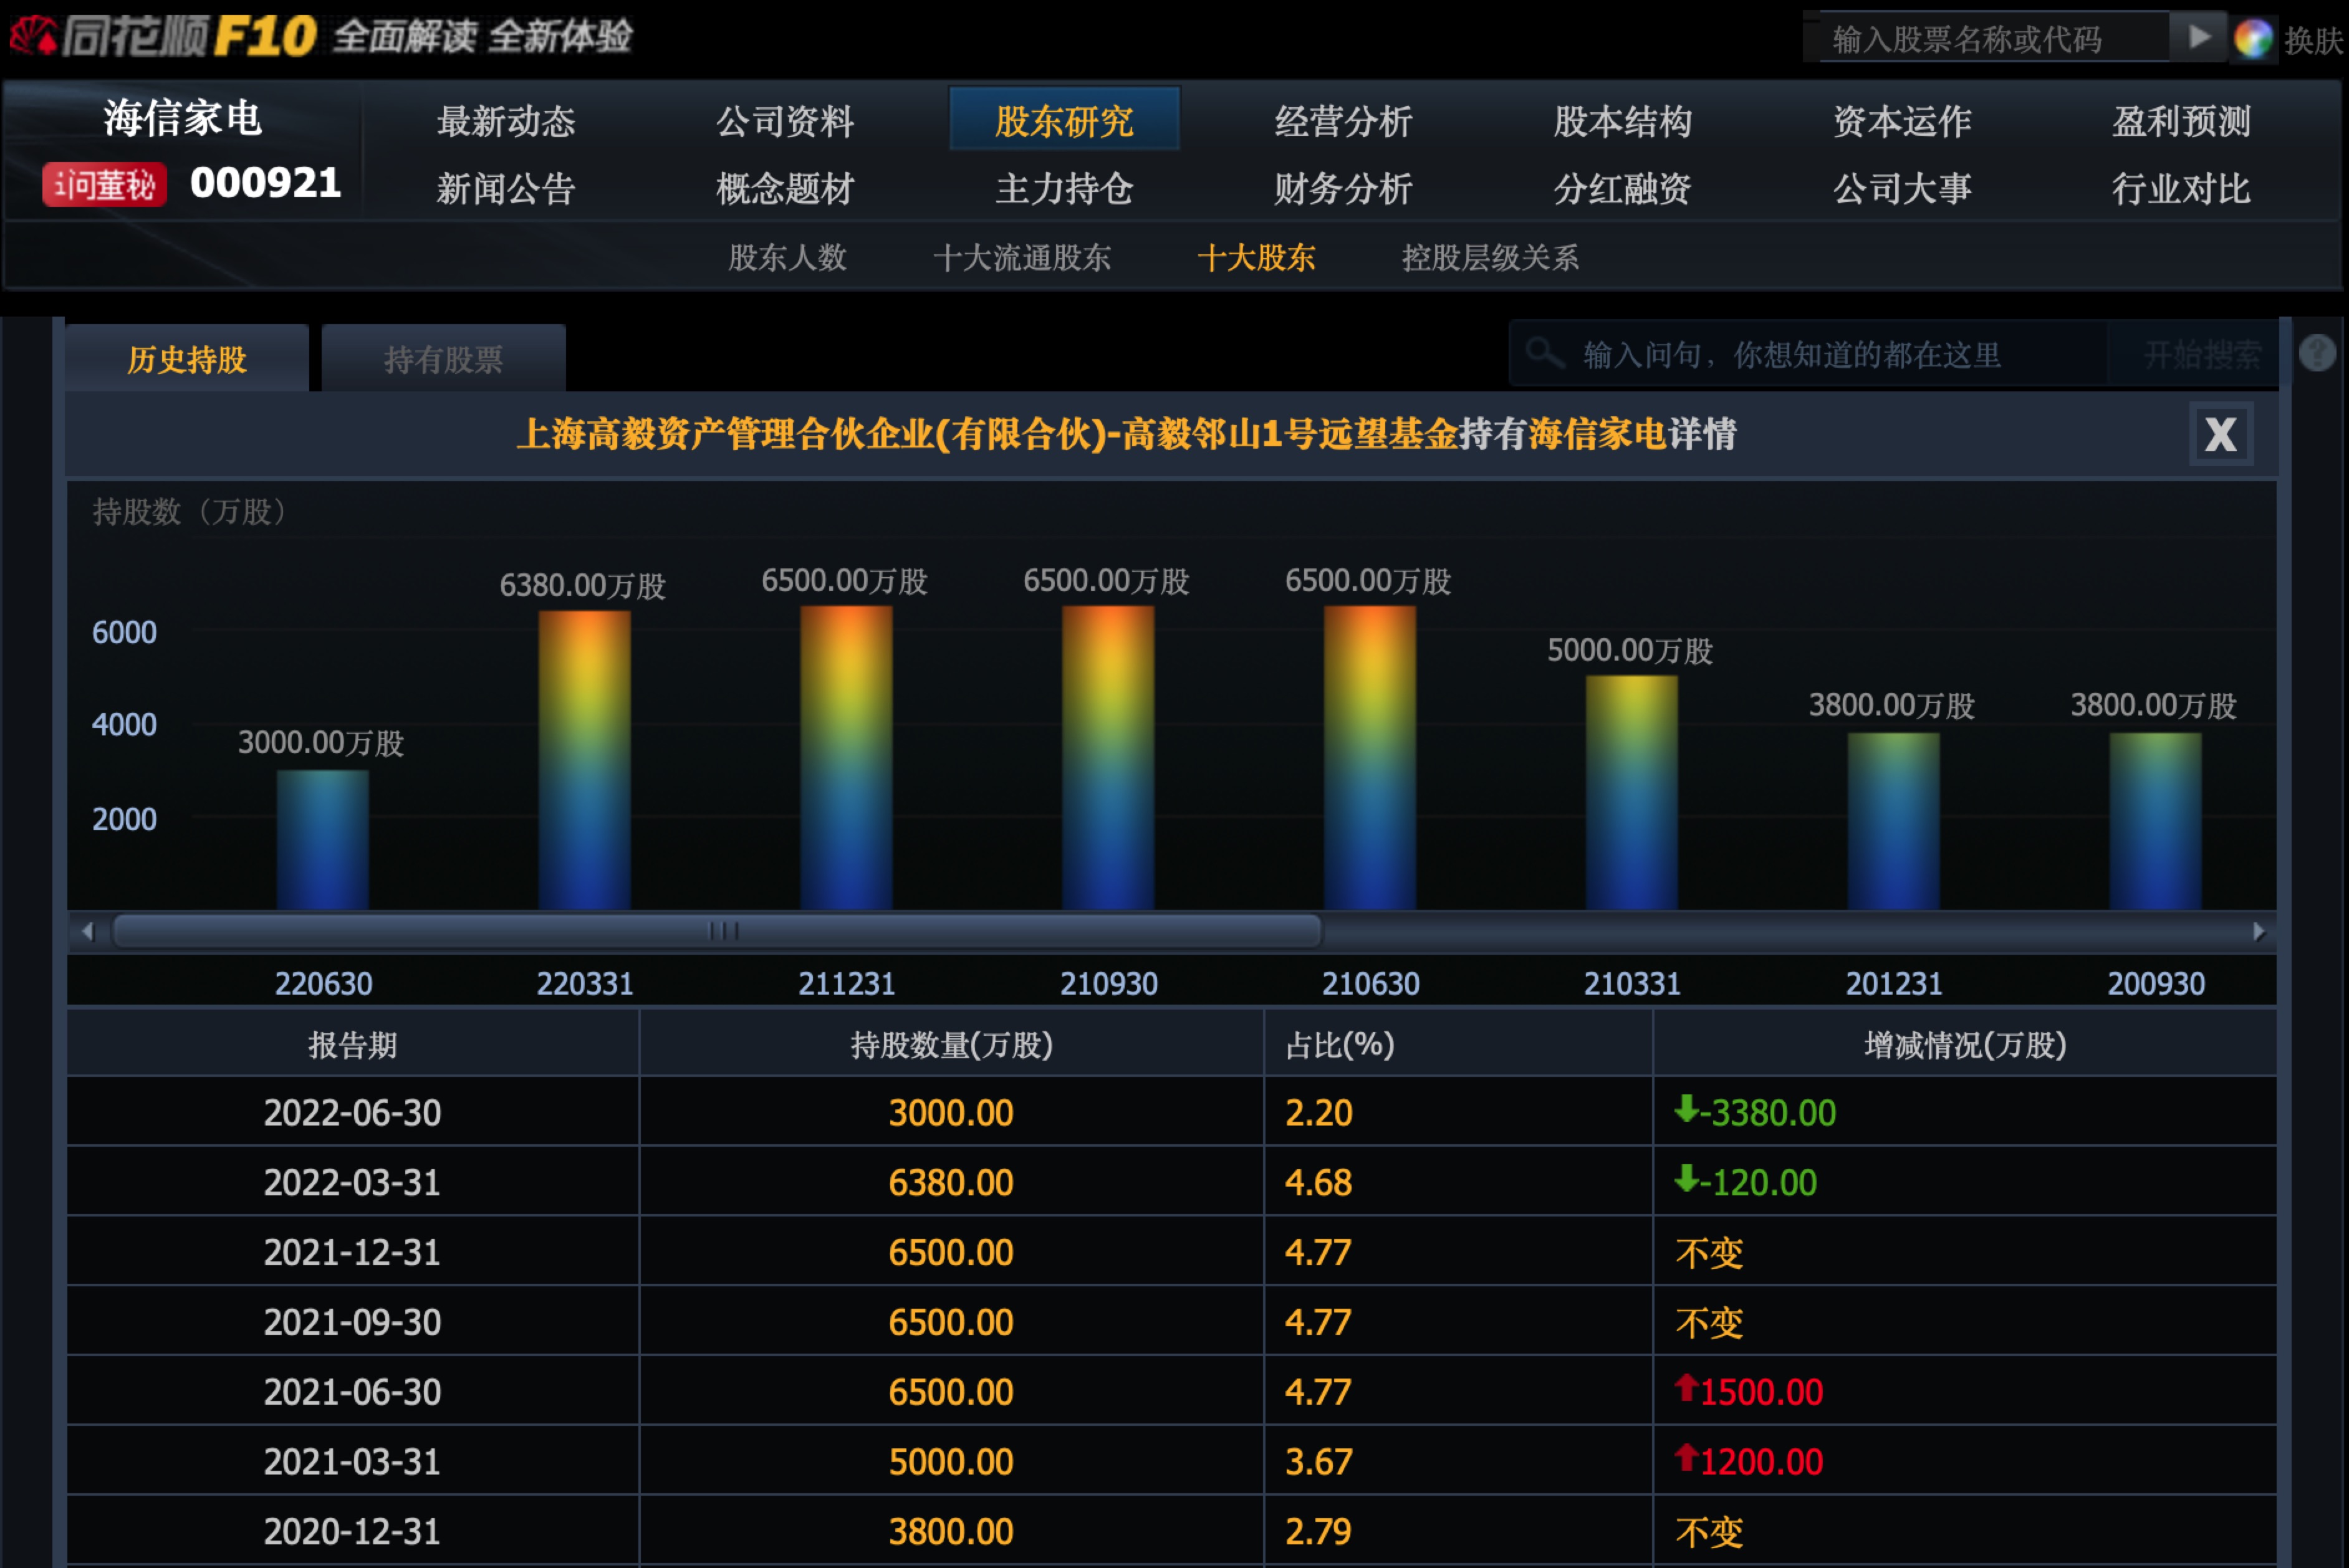Open the 经营分析 menu

(1343, 121)
